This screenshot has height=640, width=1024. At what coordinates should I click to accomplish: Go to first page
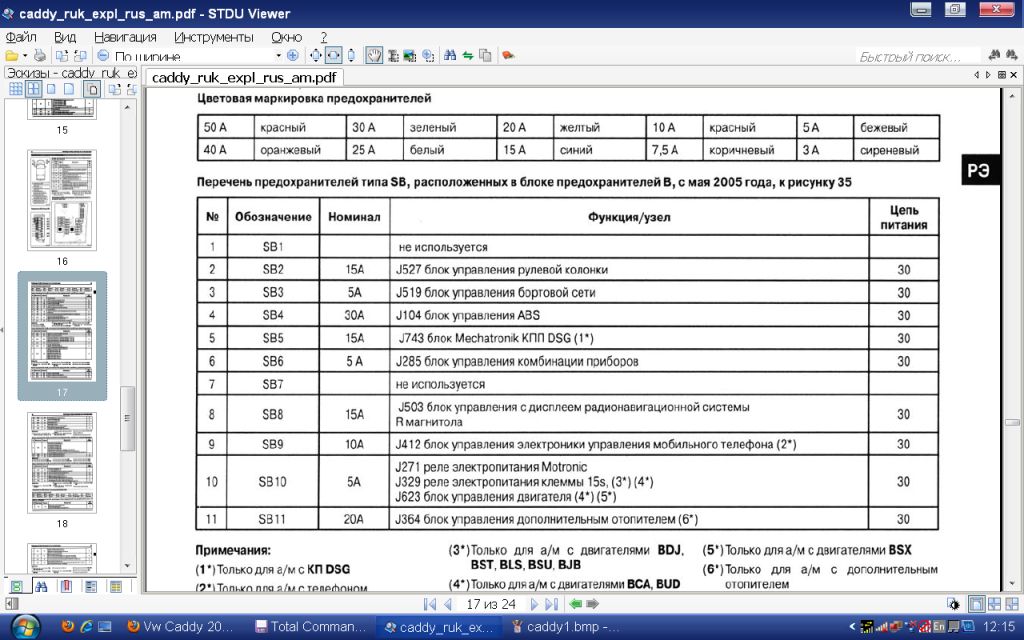(430, 604)
